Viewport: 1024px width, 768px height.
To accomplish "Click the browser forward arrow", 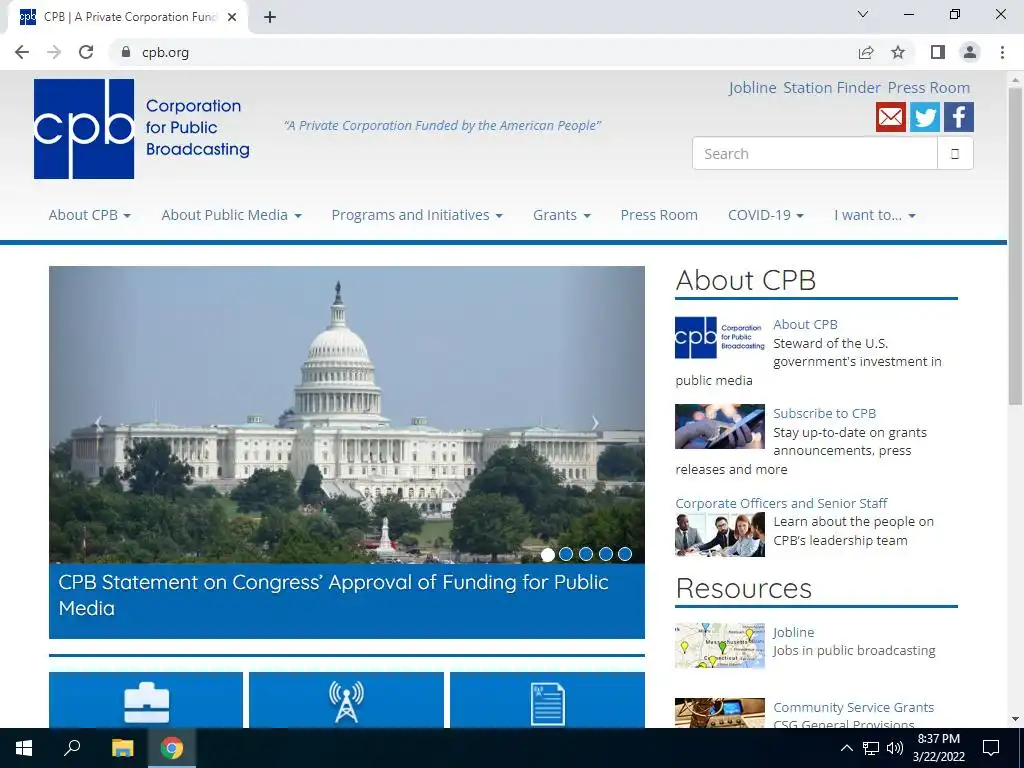I will 54,52.
